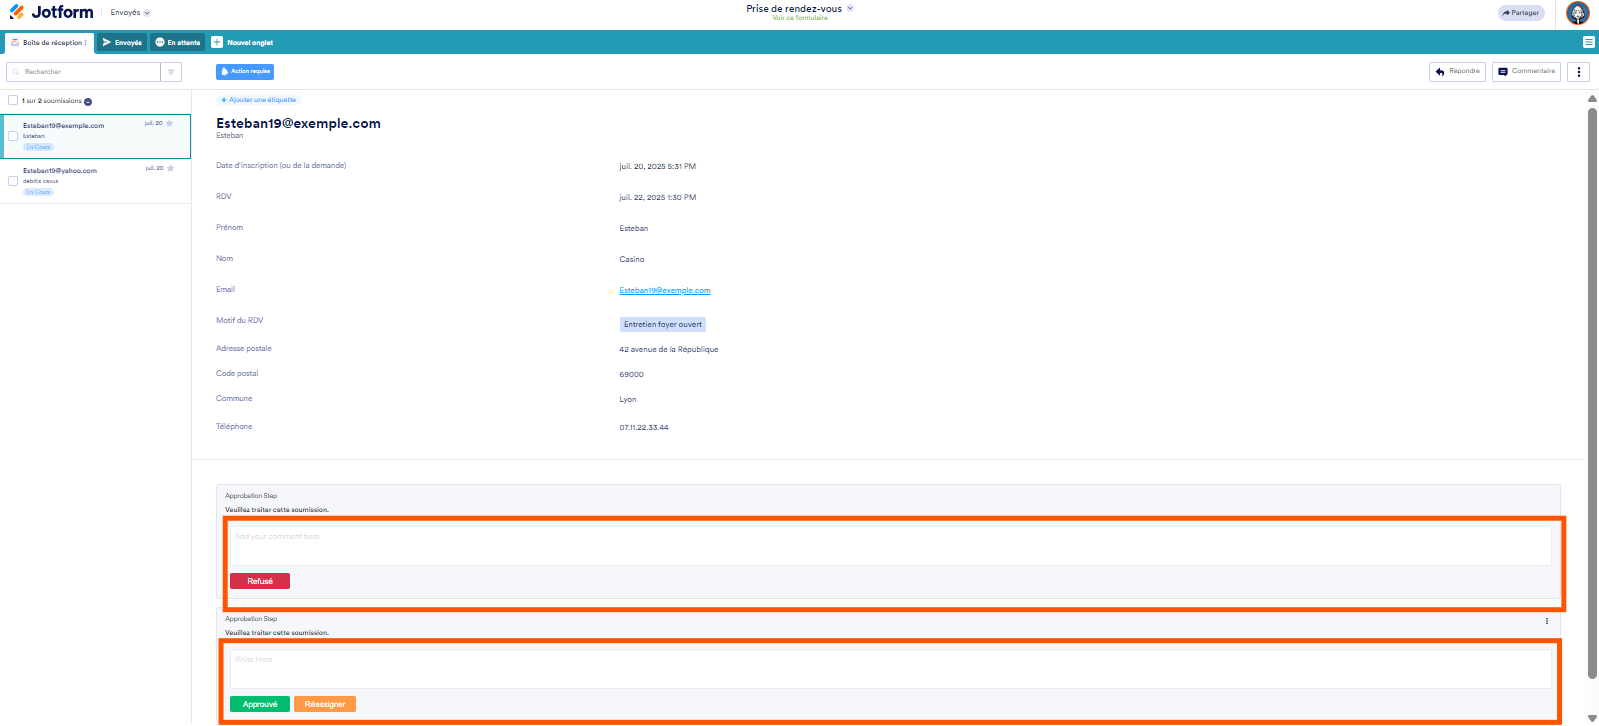Expand the Envoyés dropdown beside the logo
Viewport: 1599px width, 726px height.
pos(147,13)
